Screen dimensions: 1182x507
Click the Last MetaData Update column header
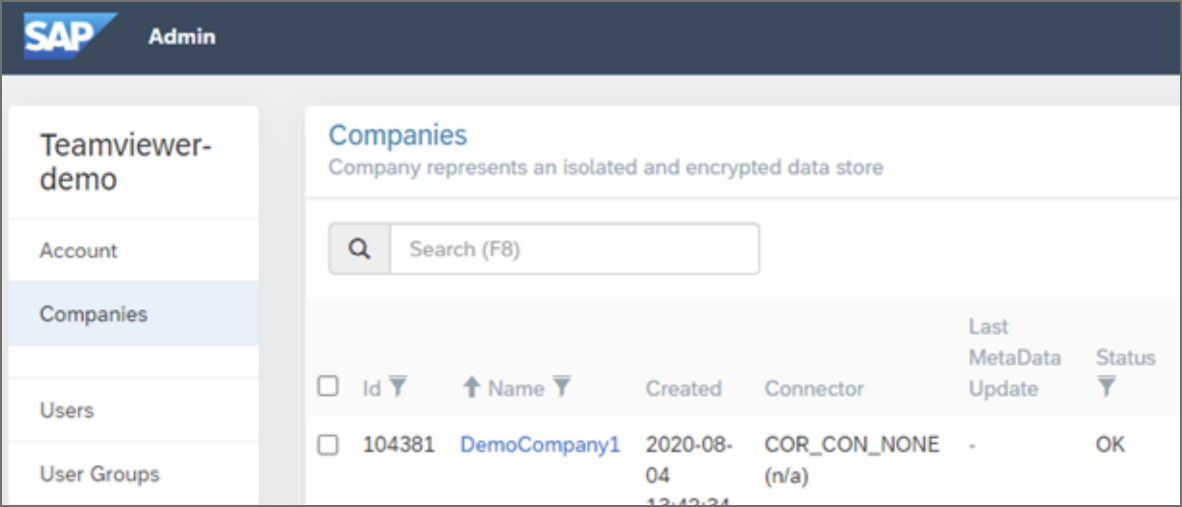pyautogui.click(x=1015, y=358)
